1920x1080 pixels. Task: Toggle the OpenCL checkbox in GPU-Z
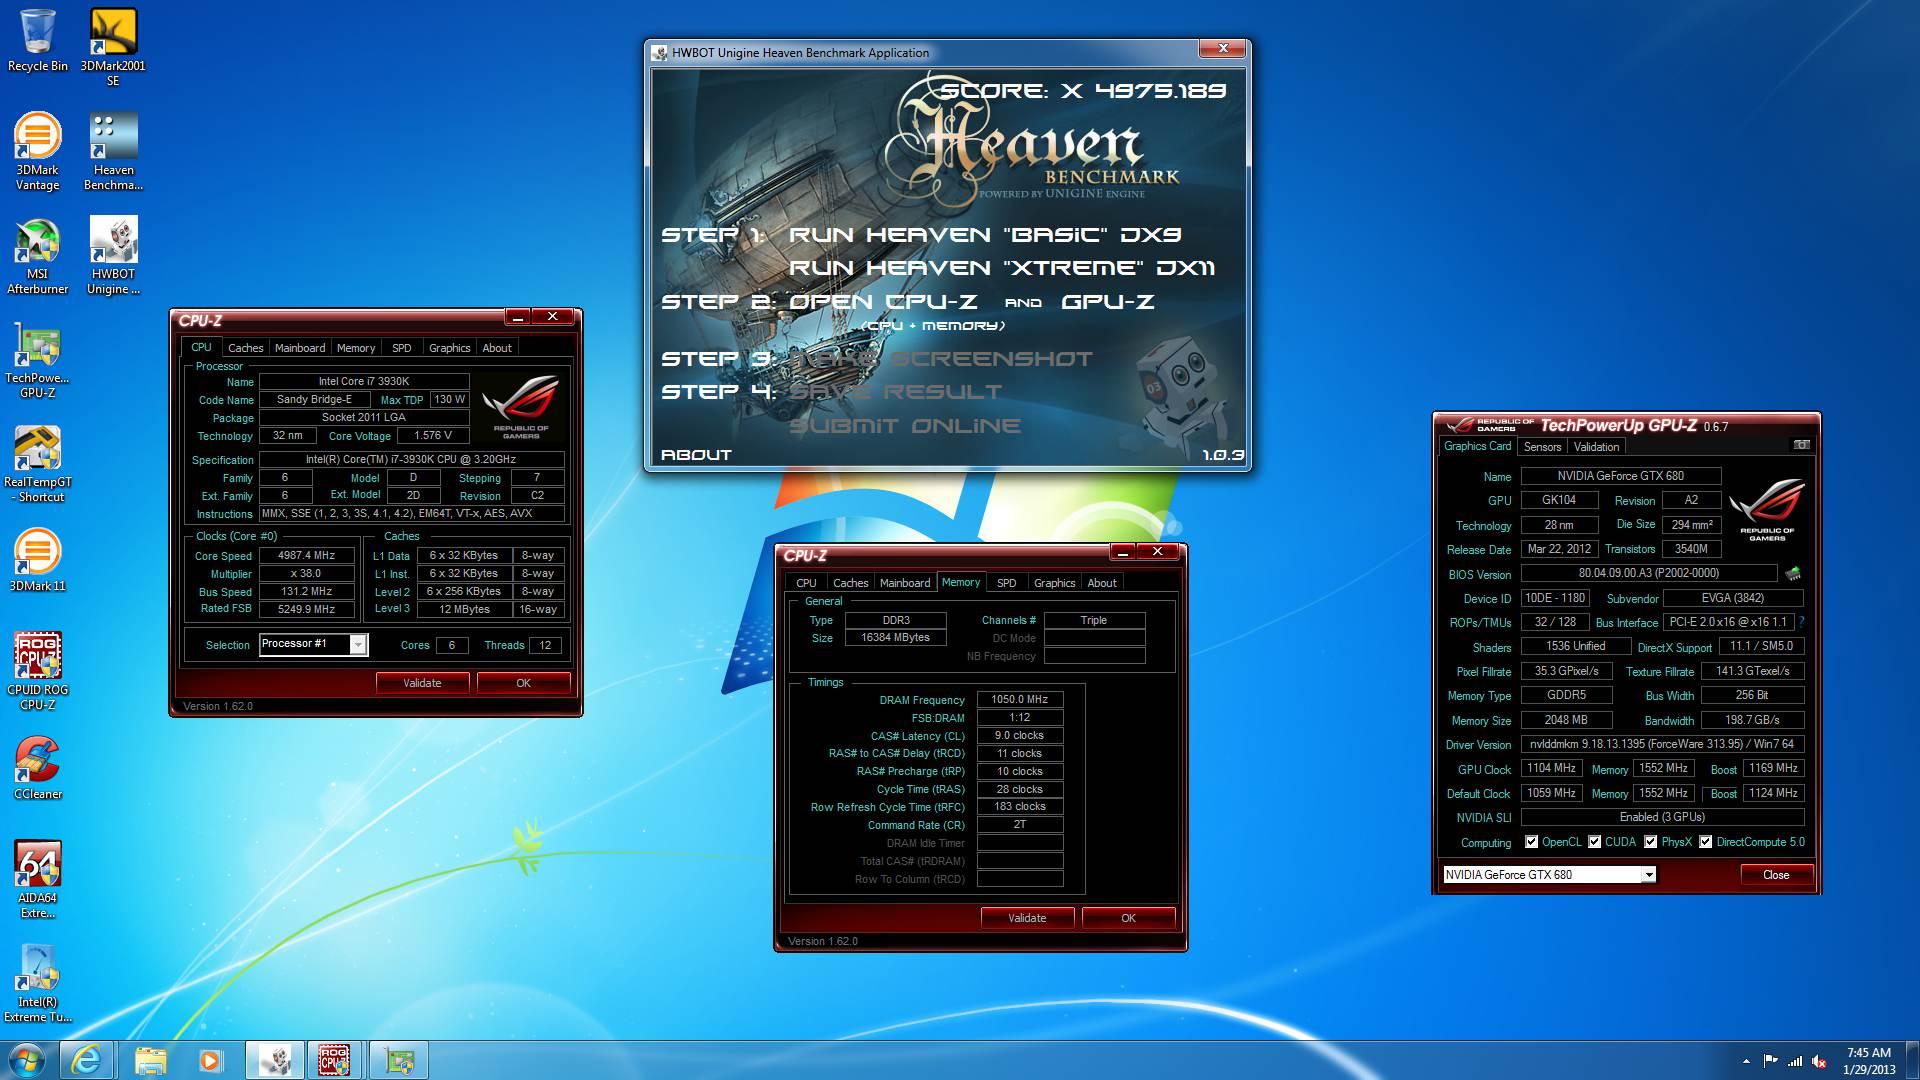coord(1531,842)
